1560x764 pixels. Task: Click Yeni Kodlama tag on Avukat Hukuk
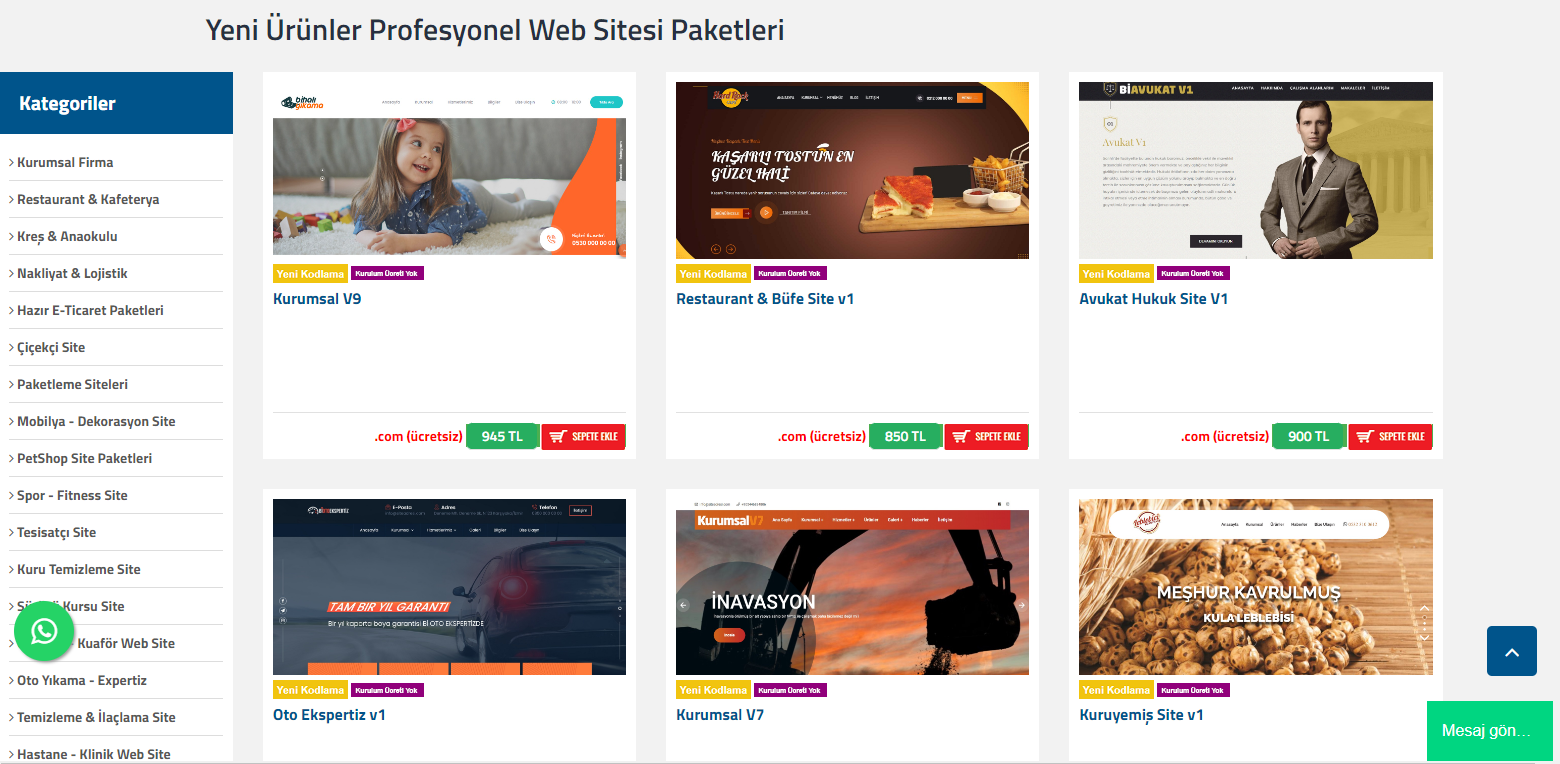click(x=1116, y=274)
